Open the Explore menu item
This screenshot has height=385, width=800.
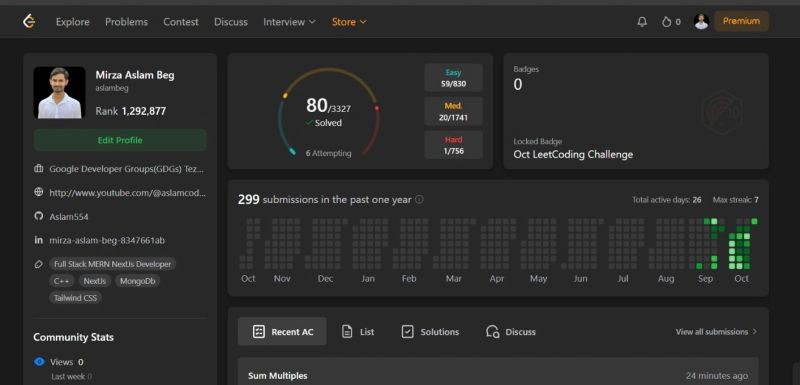pyautogui.click(x=72, y=22)
